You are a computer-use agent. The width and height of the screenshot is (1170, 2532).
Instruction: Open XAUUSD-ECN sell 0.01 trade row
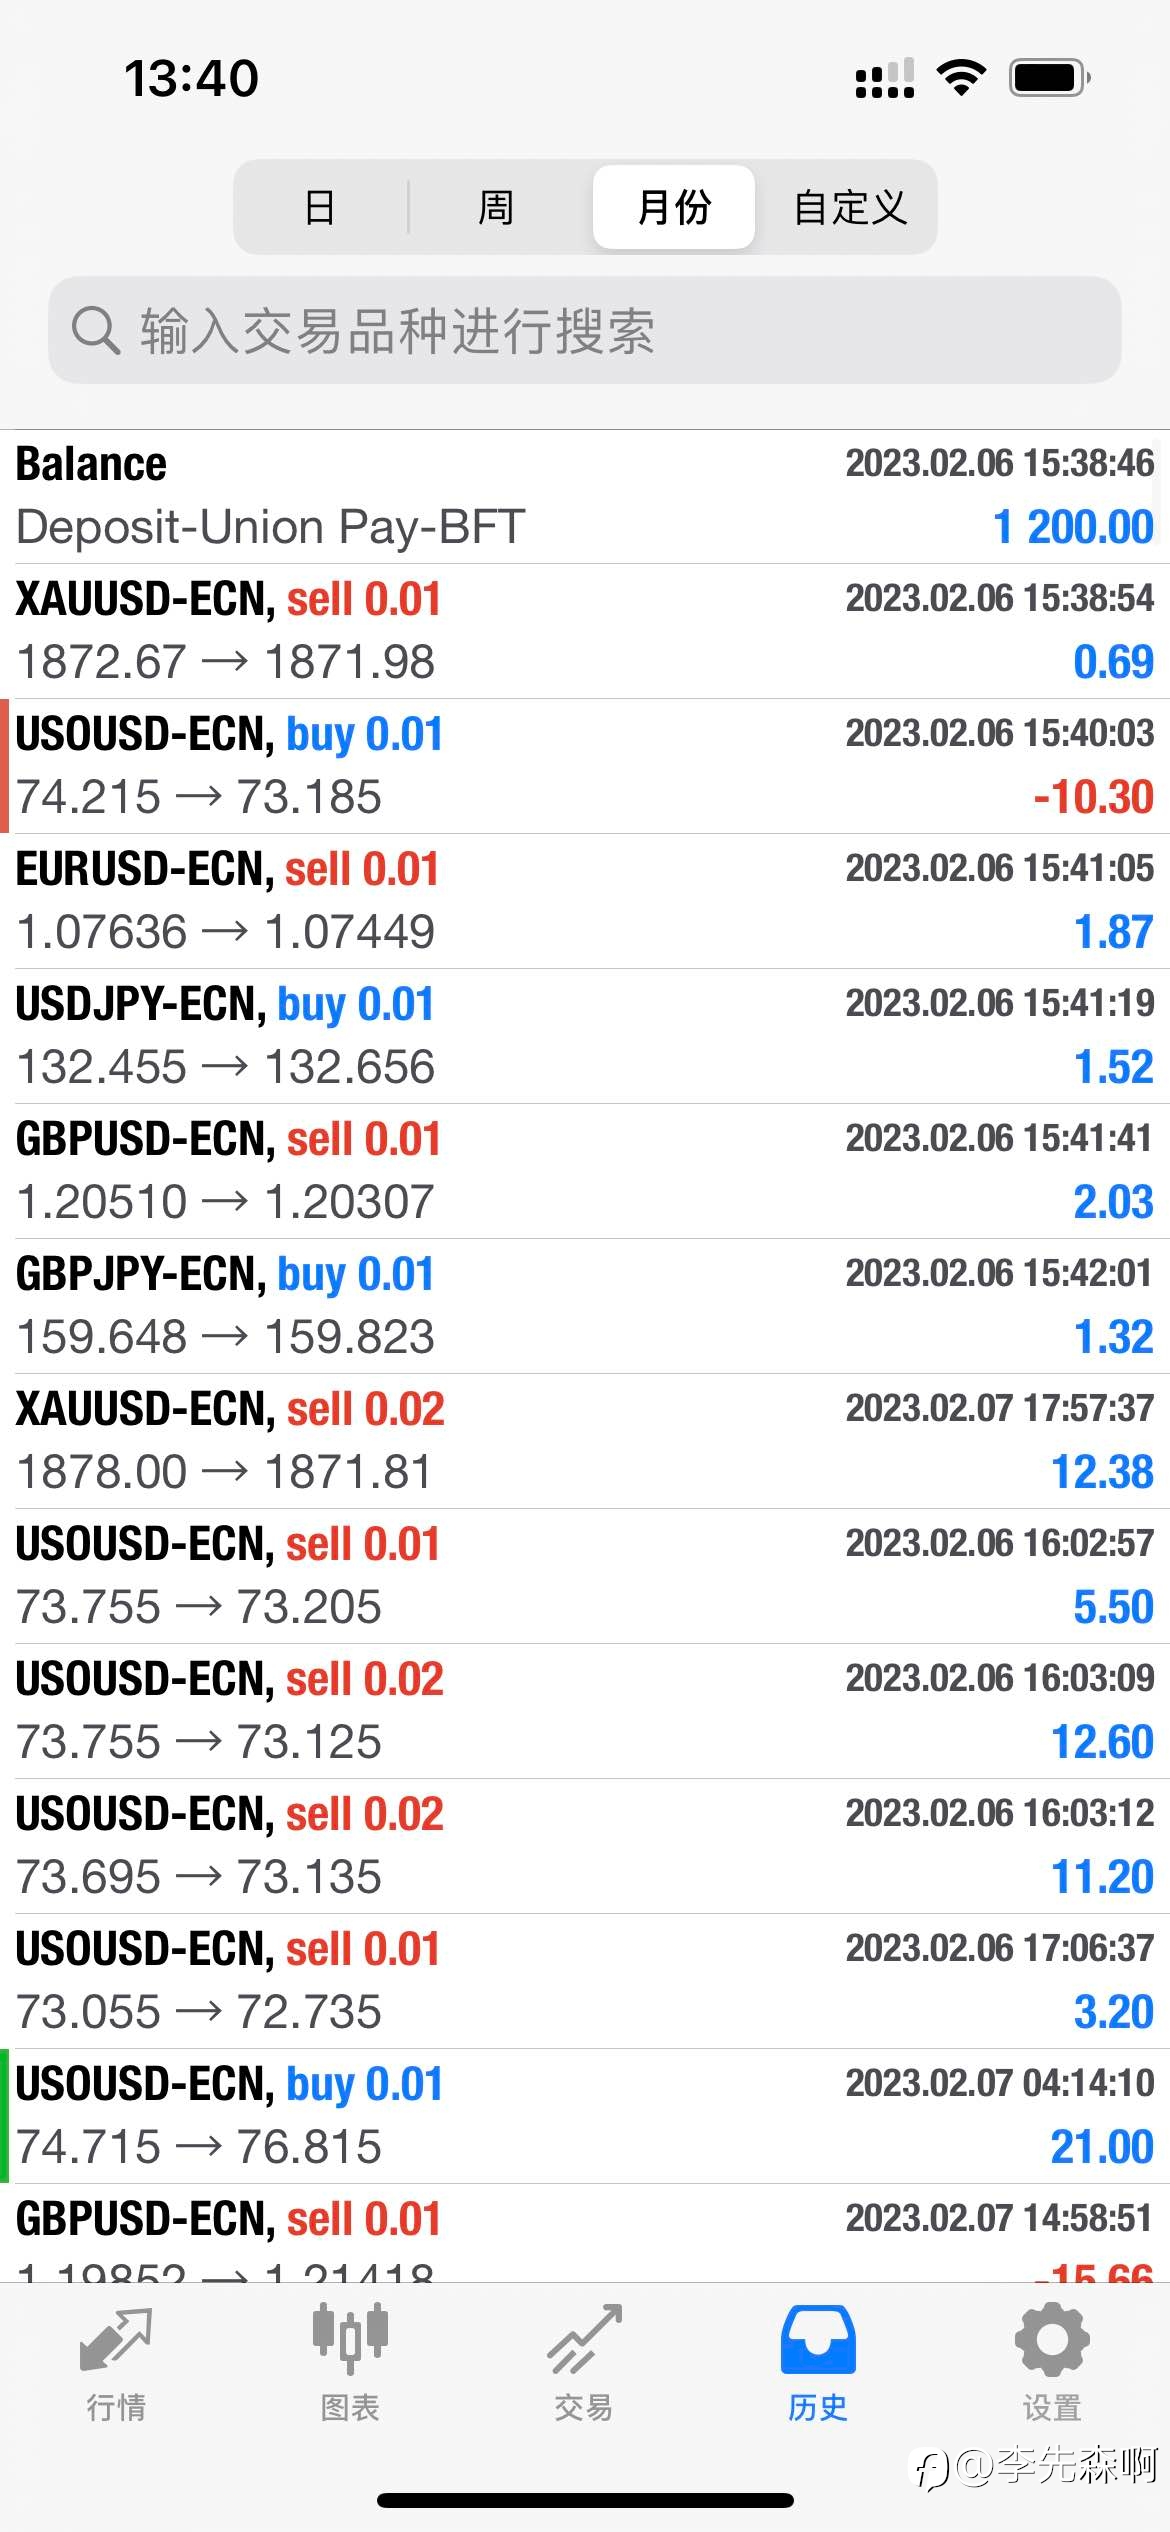pyautogui.click(x=585, y=631)
